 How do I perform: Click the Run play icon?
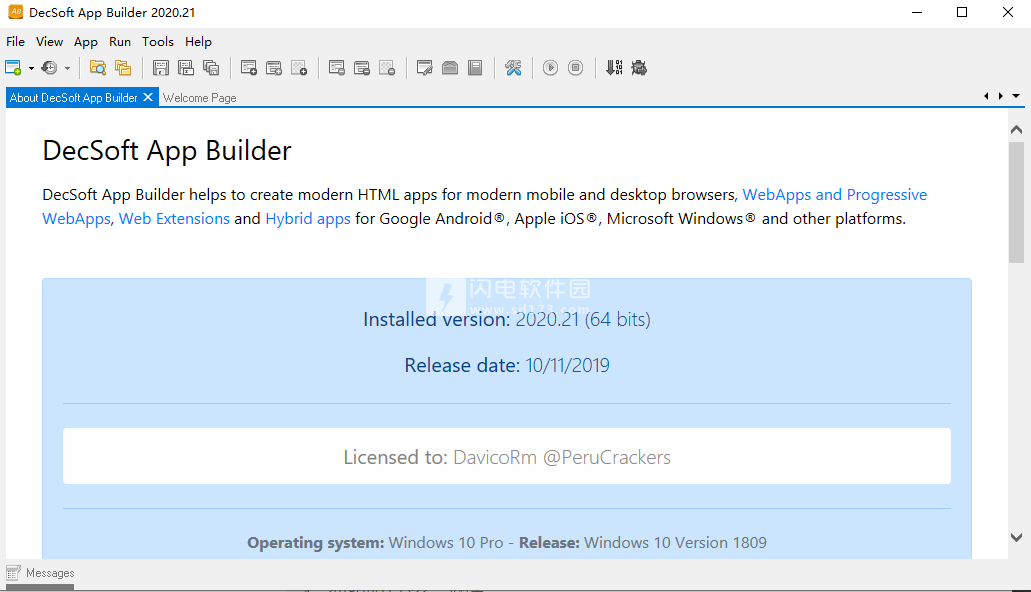pos(550,68)
